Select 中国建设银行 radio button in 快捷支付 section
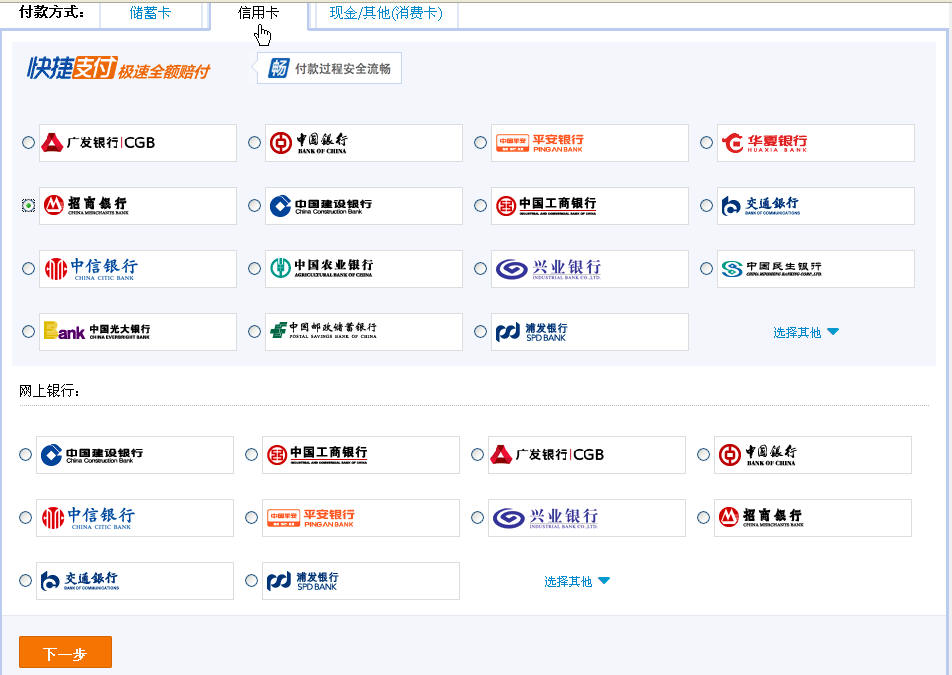Screen dimensions: 952x675 pyautogui.click(x=254, y=206)
